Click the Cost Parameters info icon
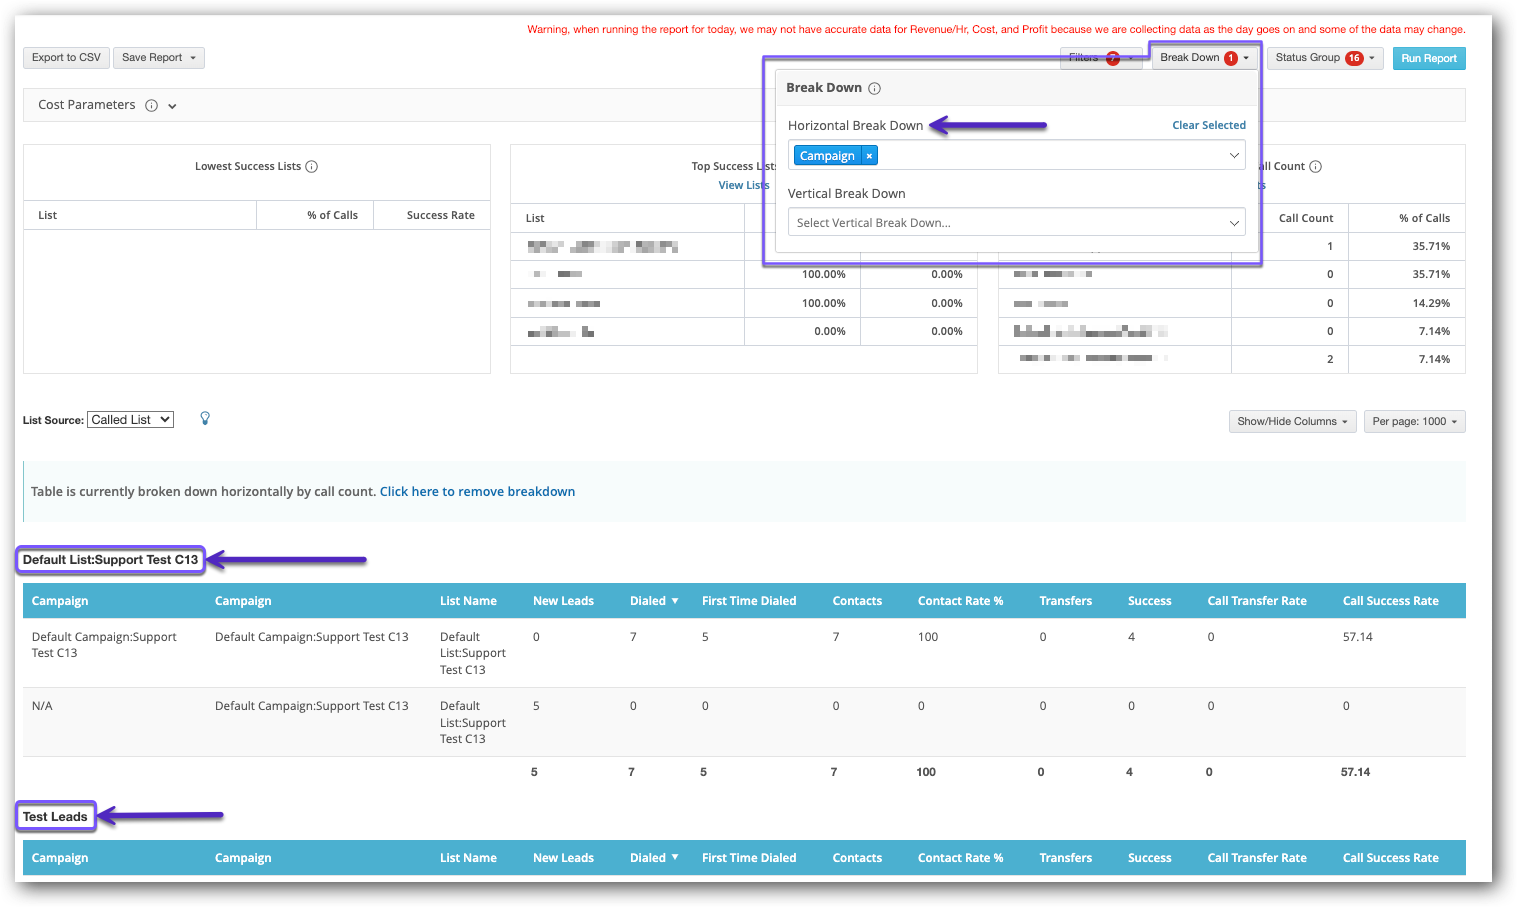1517x907 pixels. (151, 105)
